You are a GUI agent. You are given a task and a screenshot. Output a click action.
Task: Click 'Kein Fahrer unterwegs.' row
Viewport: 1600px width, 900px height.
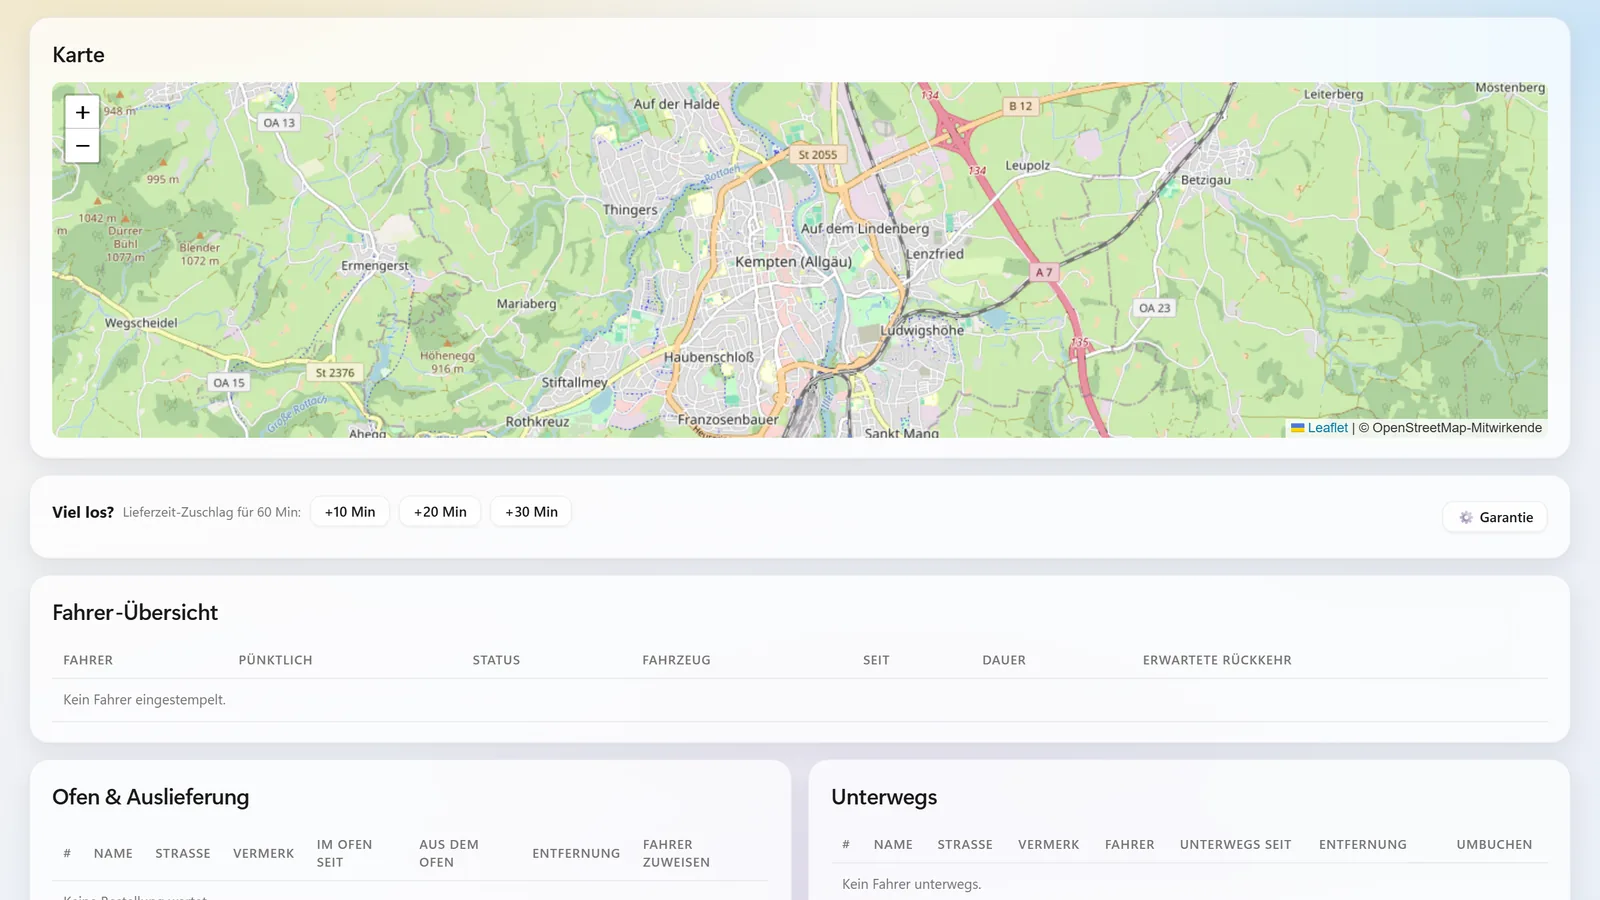1189,884
